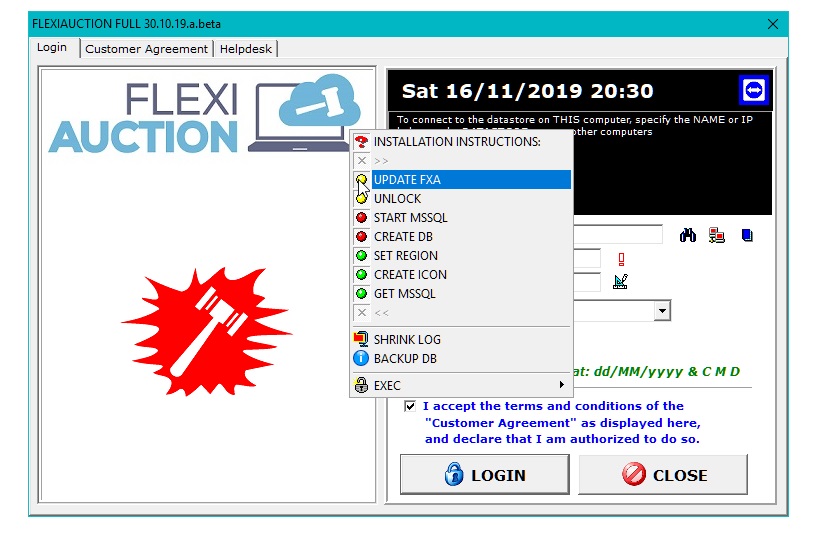Click the yellow bulb beside UNLOCK
This screenshot has height=533, width=813.
361,199
